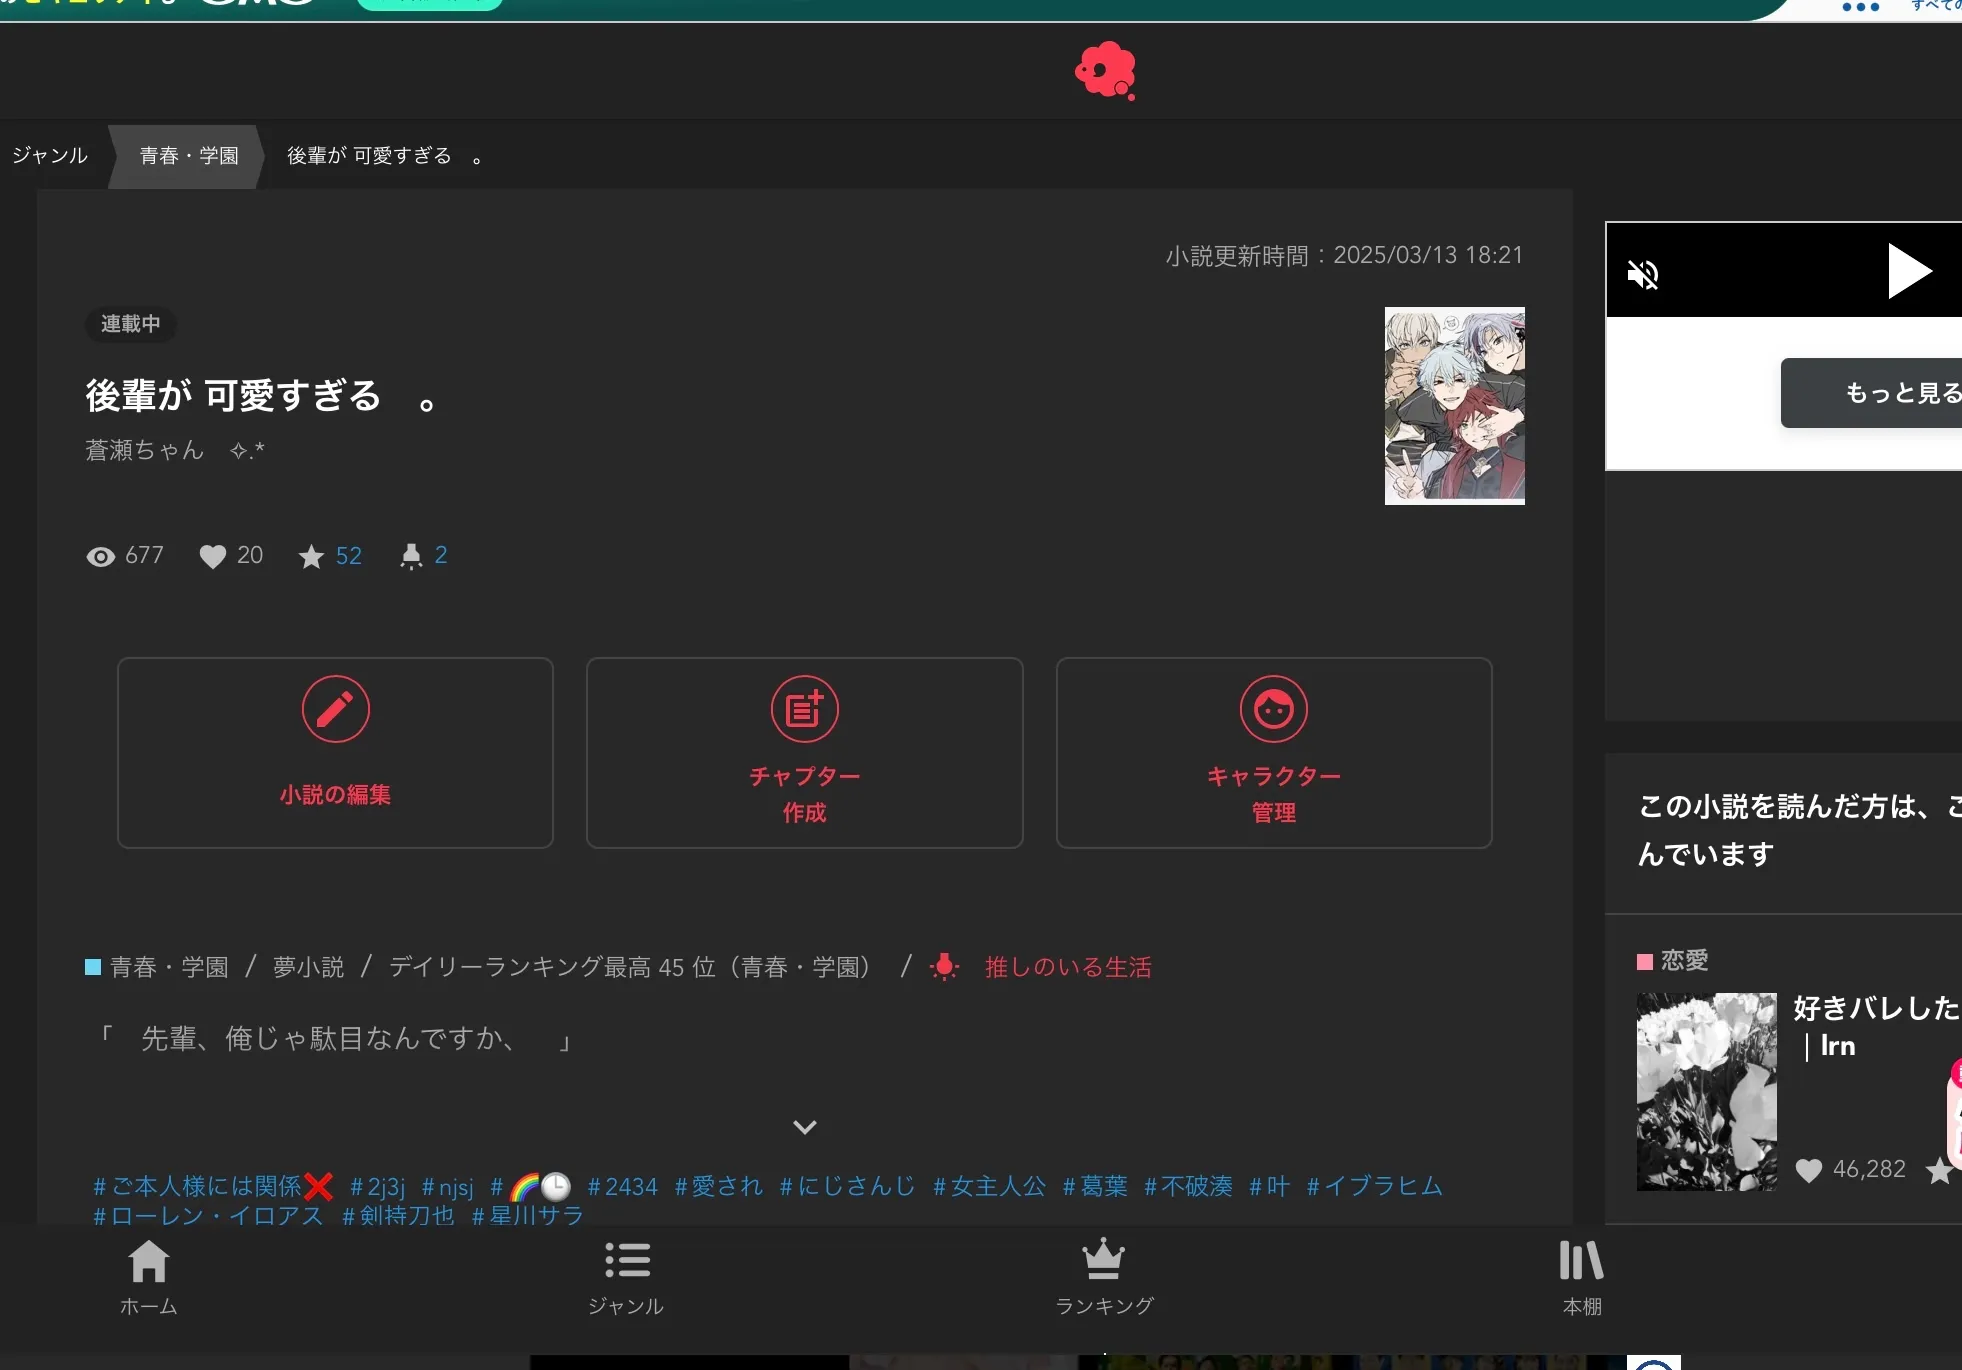Screen dimensions: 1962x1370
Task: Unmute the video ad sound
Action: point(1643,274)
